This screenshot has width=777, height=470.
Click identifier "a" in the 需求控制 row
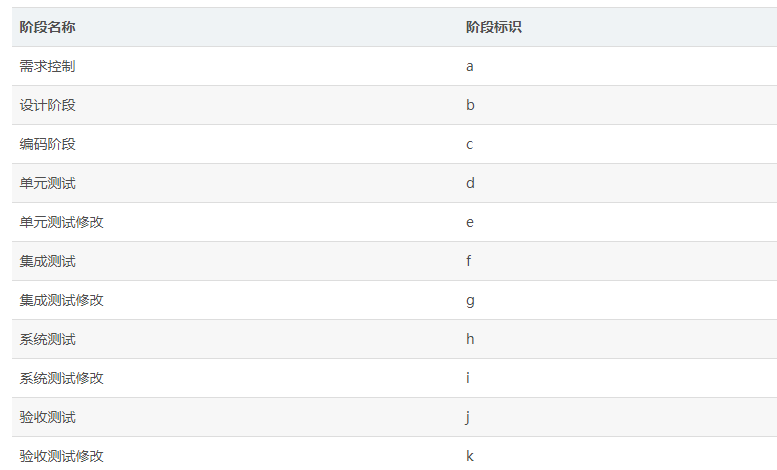470,66
